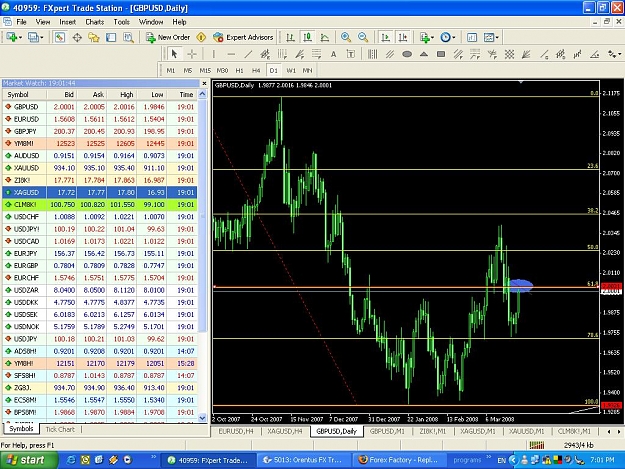
Task: Click the Expert Advisors button
Action: click(243, 37)
